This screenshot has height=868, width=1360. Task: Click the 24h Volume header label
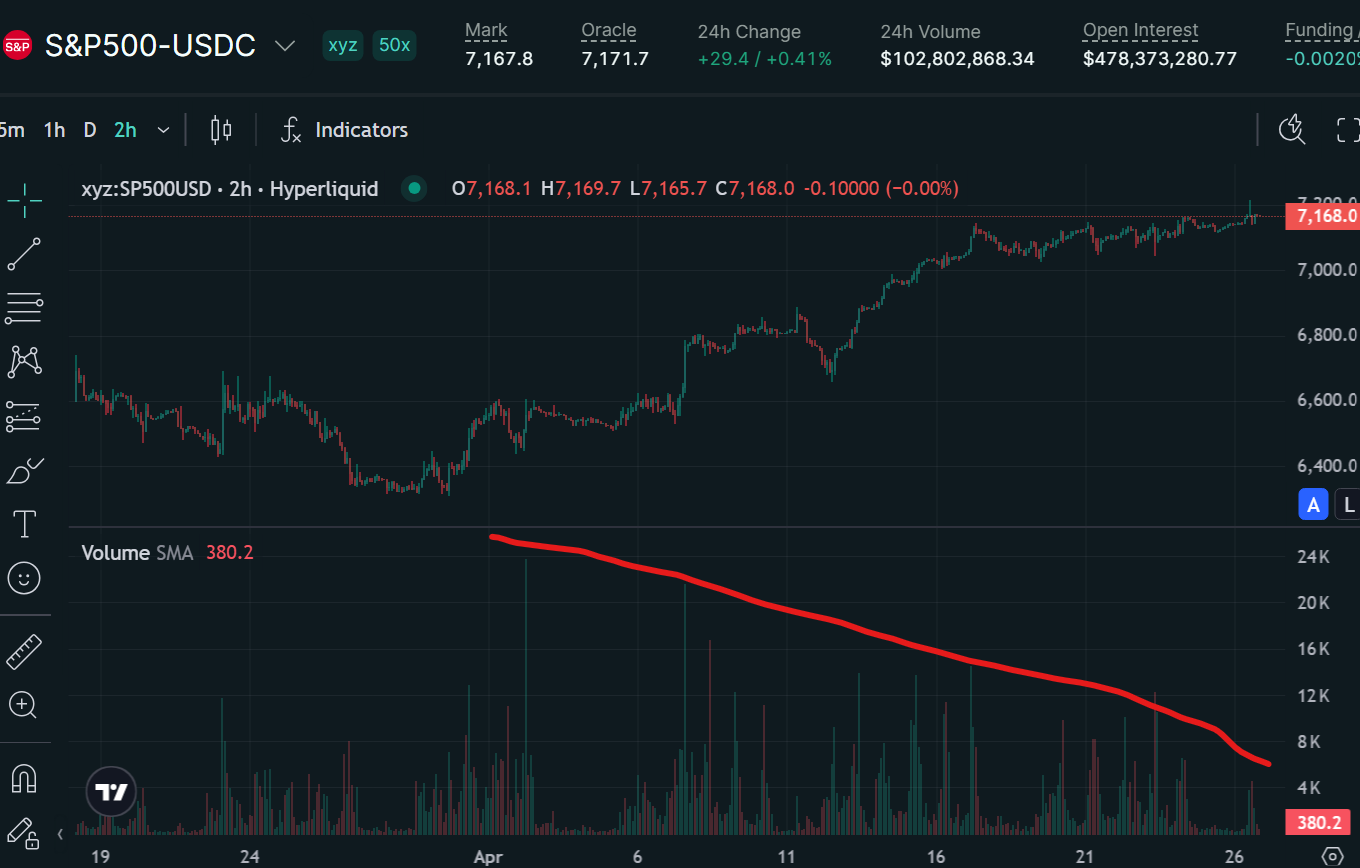(x=930, y=32)
